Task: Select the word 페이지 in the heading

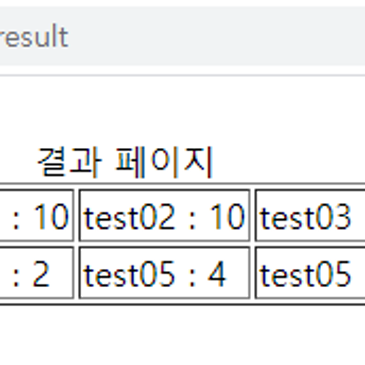Action: tap(164, 161)
